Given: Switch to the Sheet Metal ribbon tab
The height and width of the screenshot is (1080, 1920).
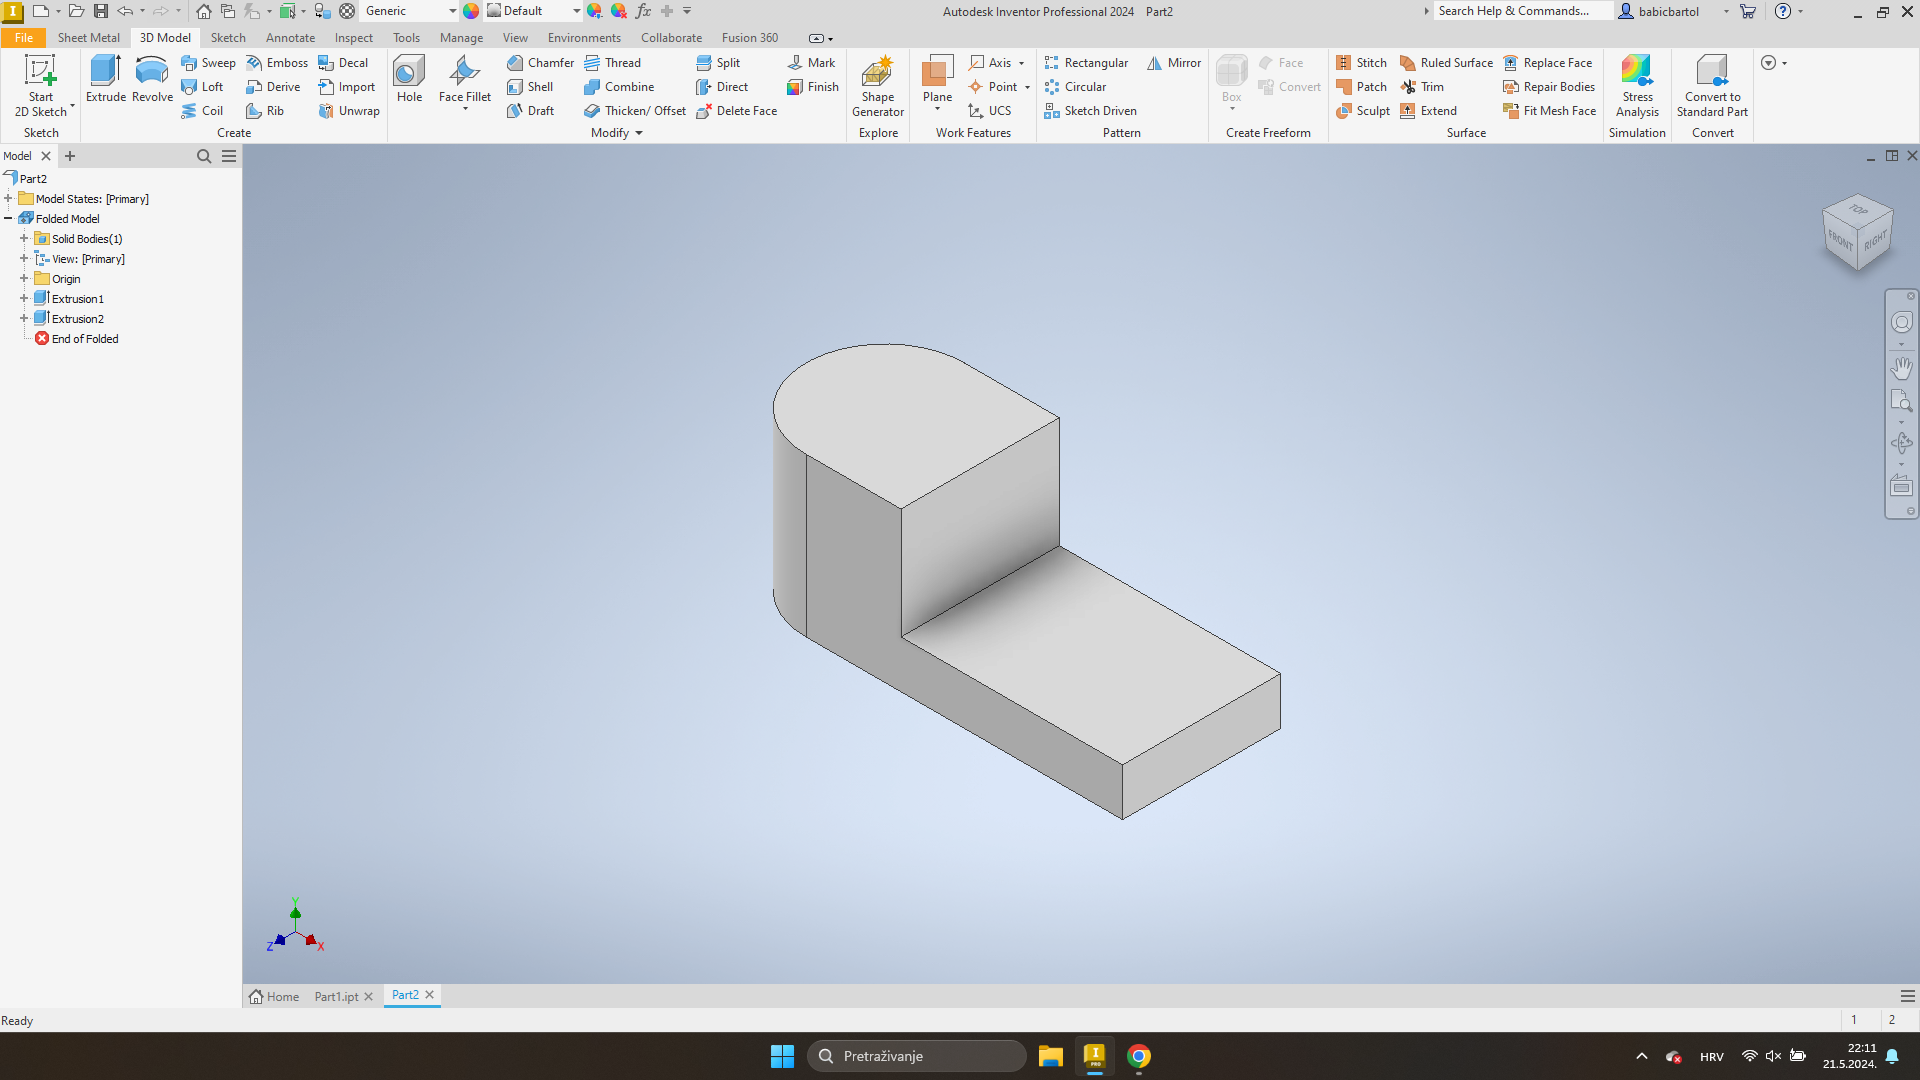Looking at the screenshot, I should (87, 37).
